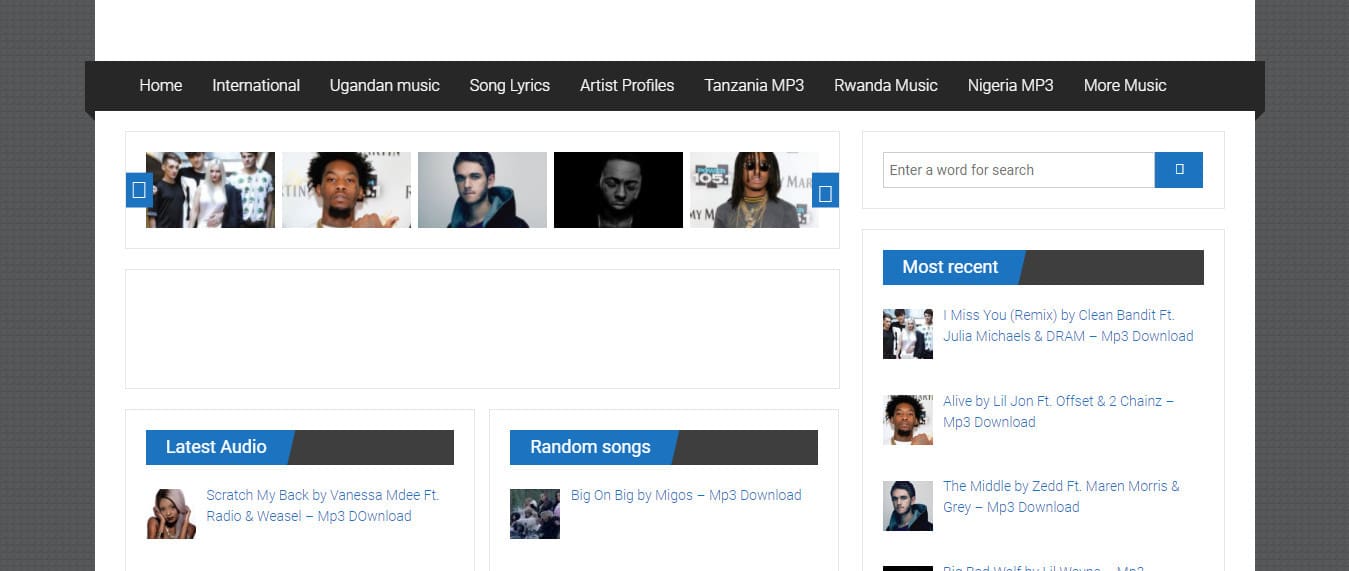The height and width of the screenshot is (571, 1349).
Task: Go to the International menu section
Action: click(x=256, y=86)
